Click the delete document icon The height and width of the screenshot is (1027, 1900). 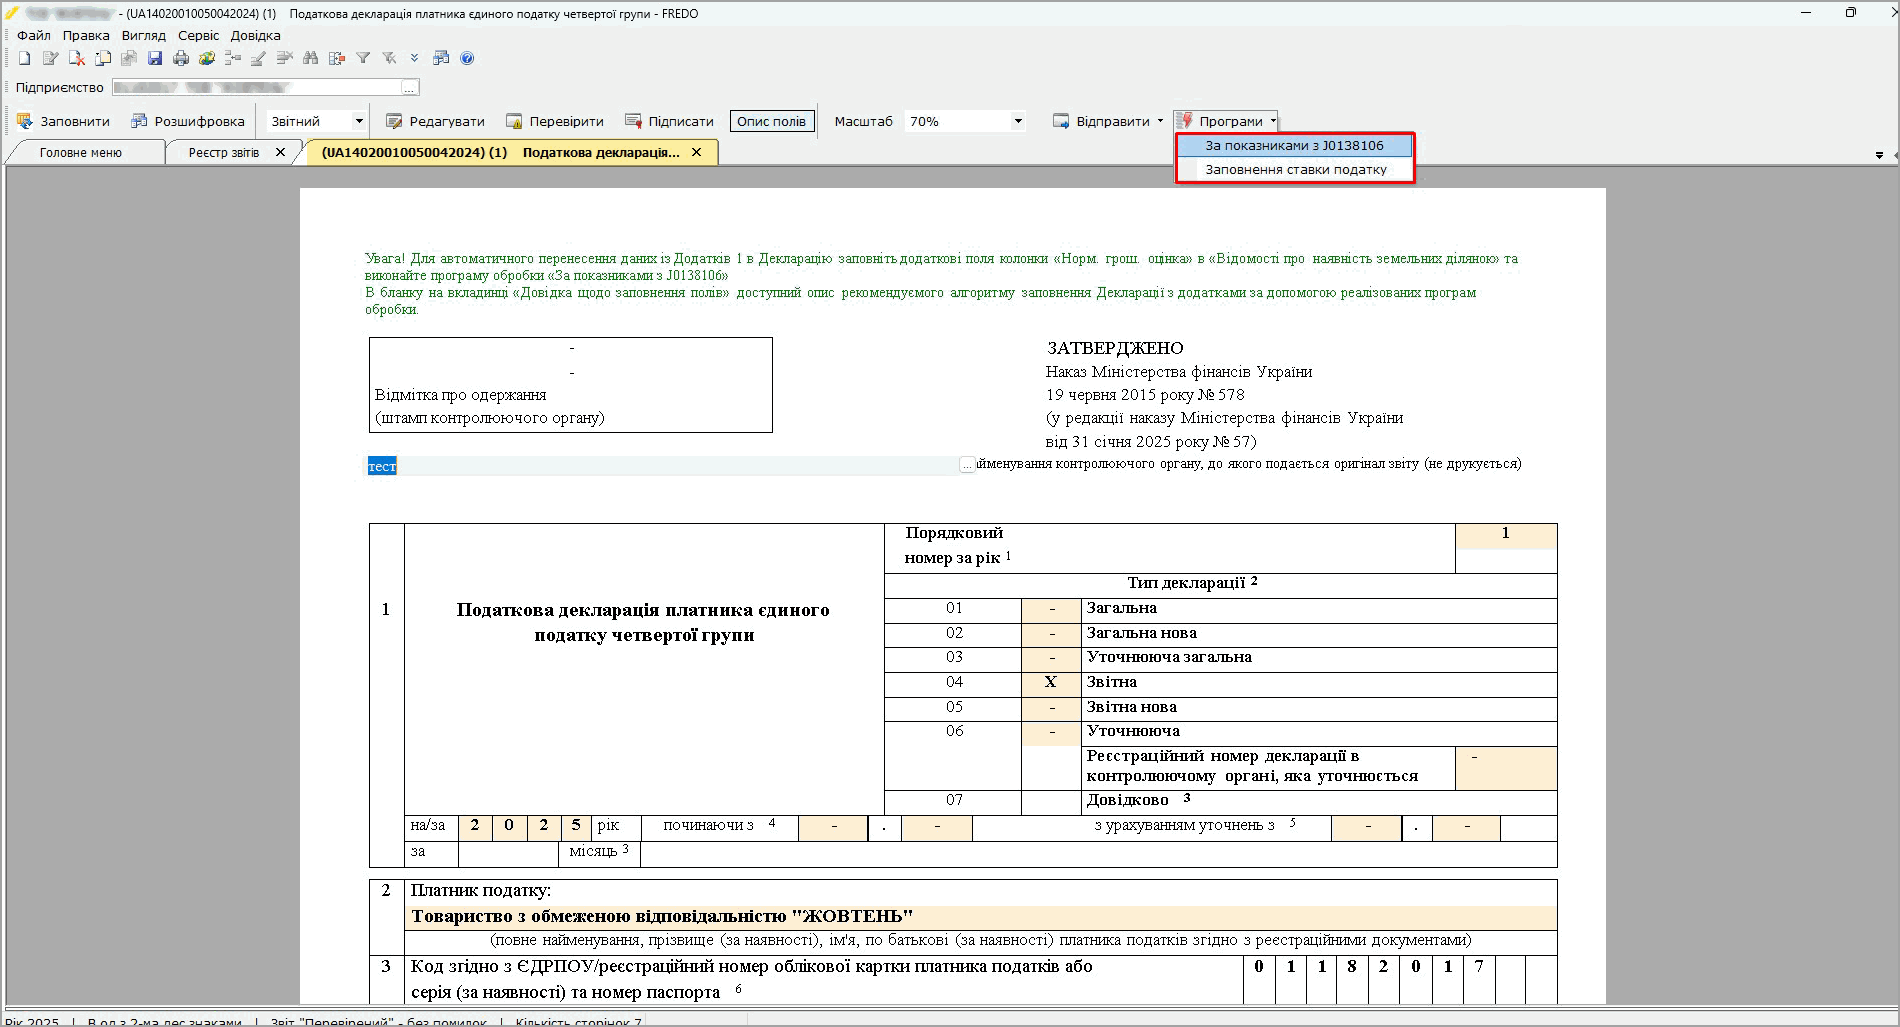76,58
